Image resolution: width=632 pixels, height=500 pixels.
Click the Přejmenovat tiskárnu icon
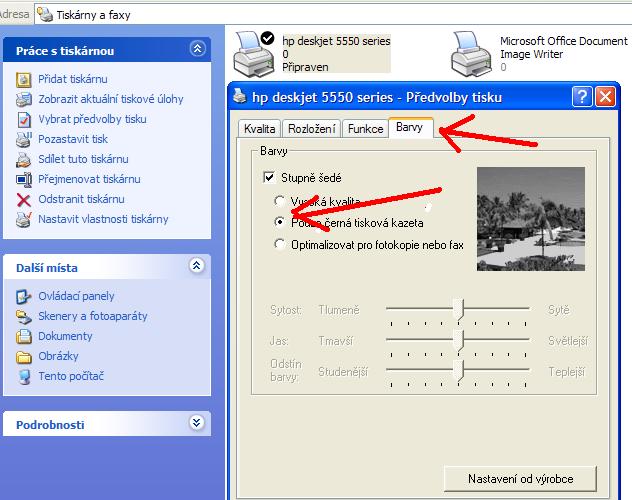click(x=24, y=179)
